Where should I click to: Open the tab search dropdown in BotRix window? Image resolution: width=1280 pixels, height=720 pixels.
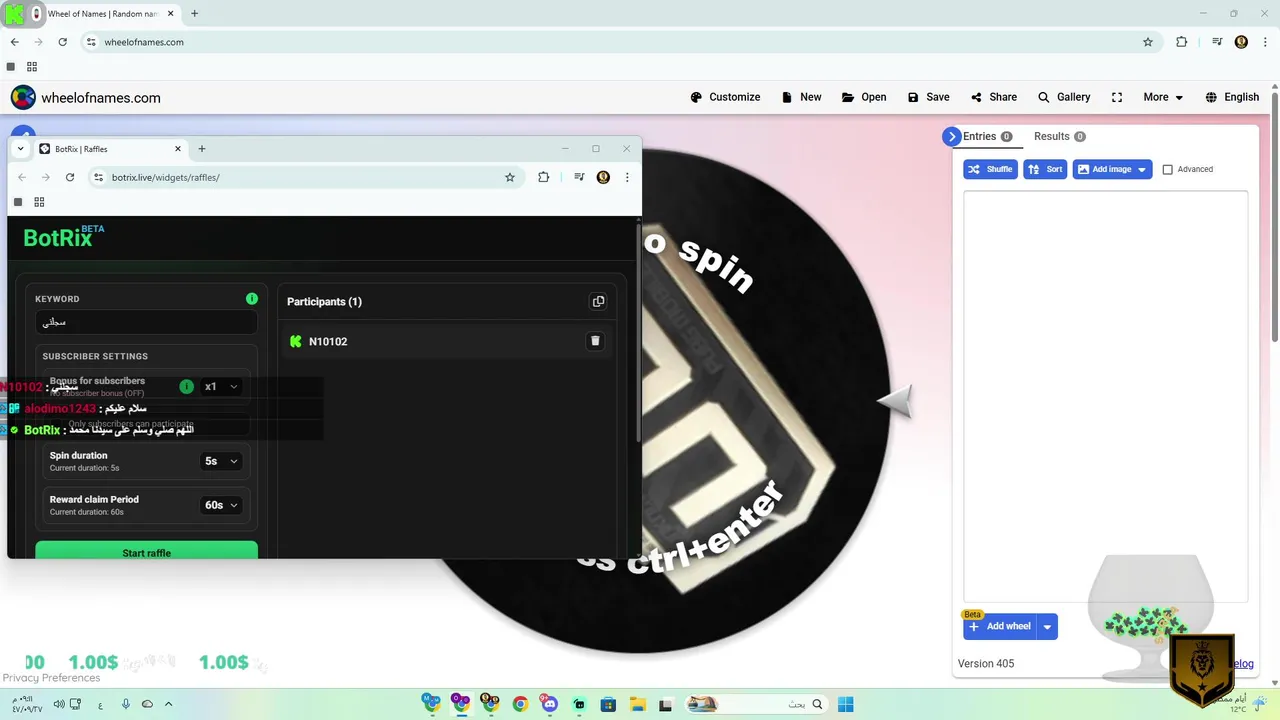tap(20, 149)
